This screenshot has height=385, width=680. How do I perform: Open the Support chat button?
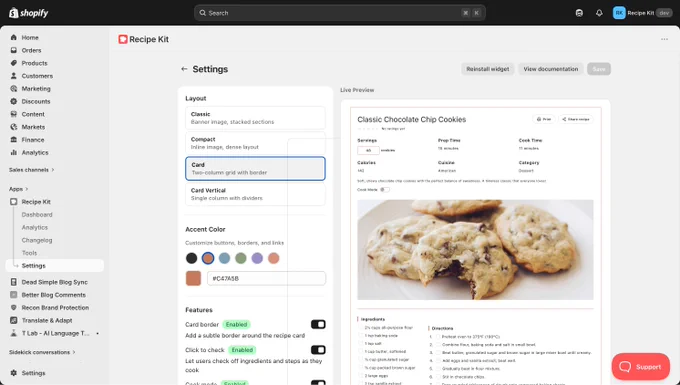641,367
